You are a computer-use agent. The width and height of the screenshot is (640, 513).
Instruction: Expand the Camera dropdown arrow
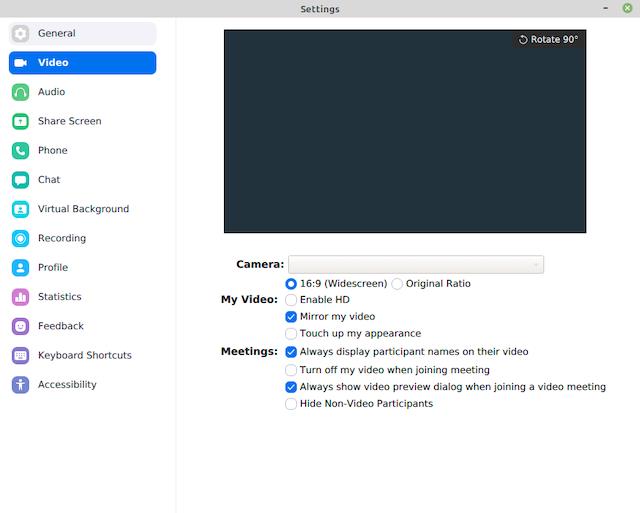tap(536, 265)
